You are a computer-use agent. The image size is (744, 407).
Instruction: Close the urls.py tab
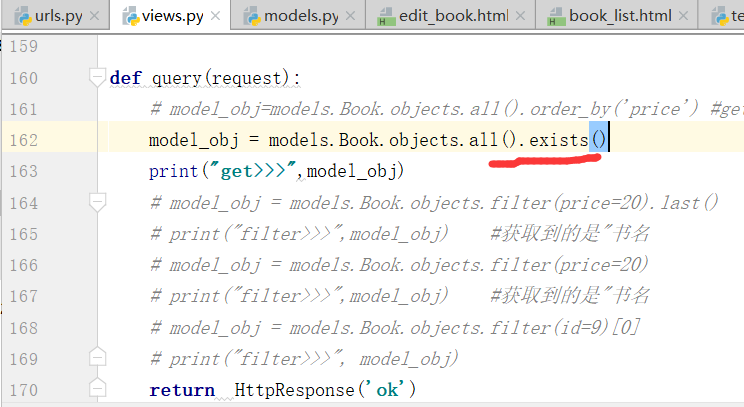click(x=94, y=16)
